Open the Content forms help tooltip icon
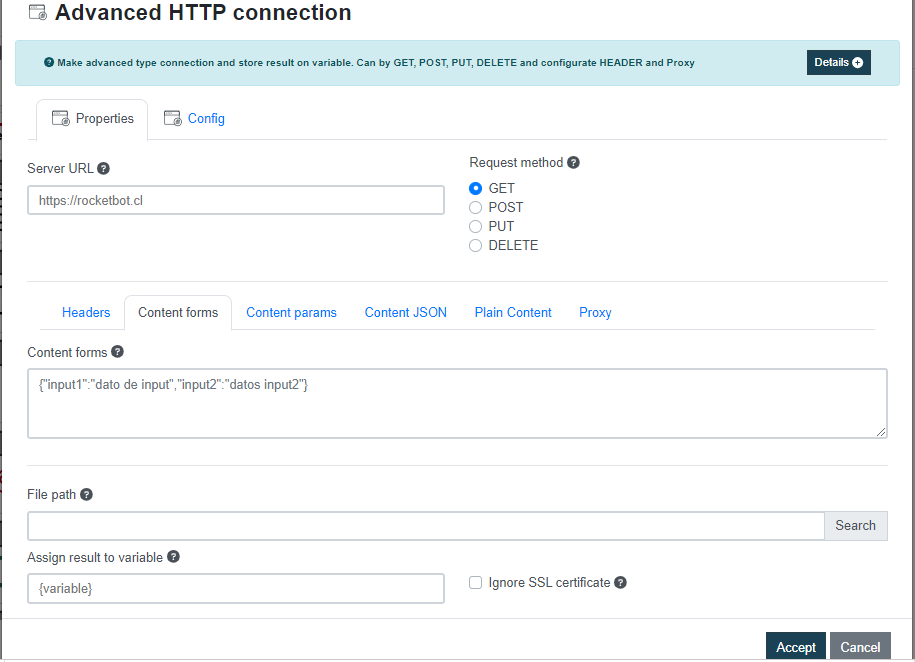The height and width of the screenshot is (662, 915). pyautogui.click(x=117, y=352)
